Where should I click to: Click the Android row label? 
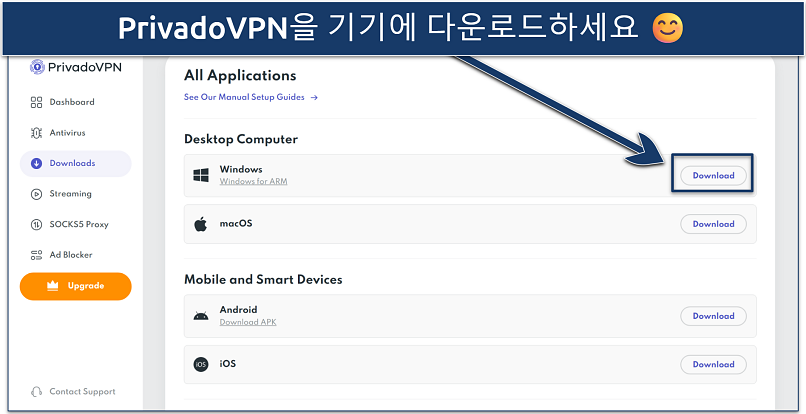(239, 310)
